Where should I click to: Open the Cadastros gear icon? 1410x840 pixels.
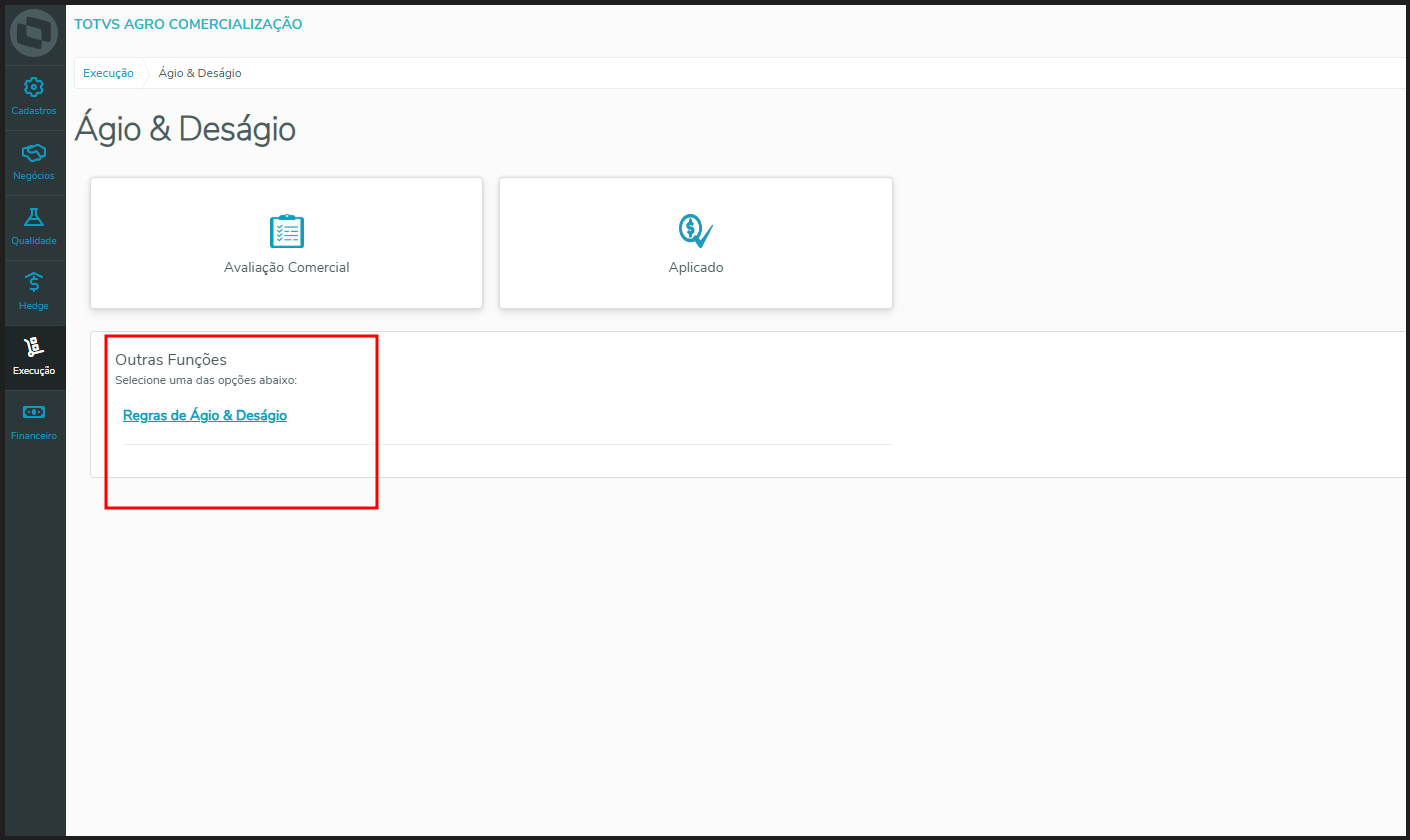click(x=34, y=87)
